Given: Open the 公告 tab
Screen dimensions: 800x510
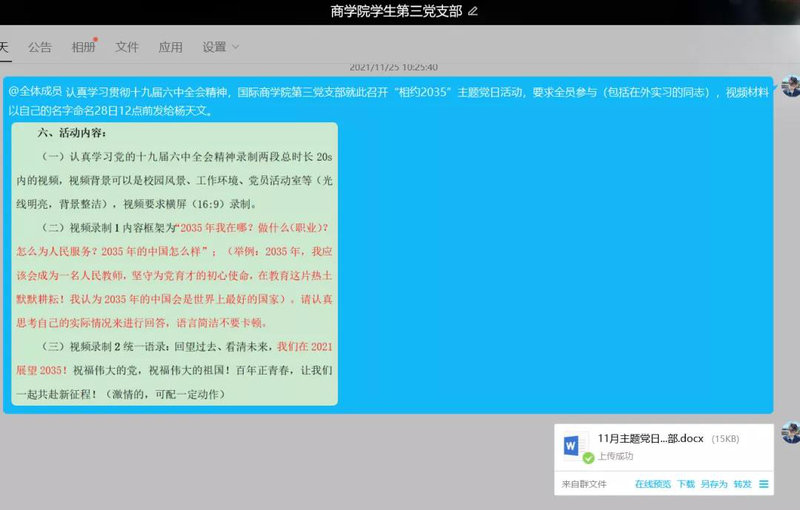Looking at the screenshot, I should coord(40,47).
